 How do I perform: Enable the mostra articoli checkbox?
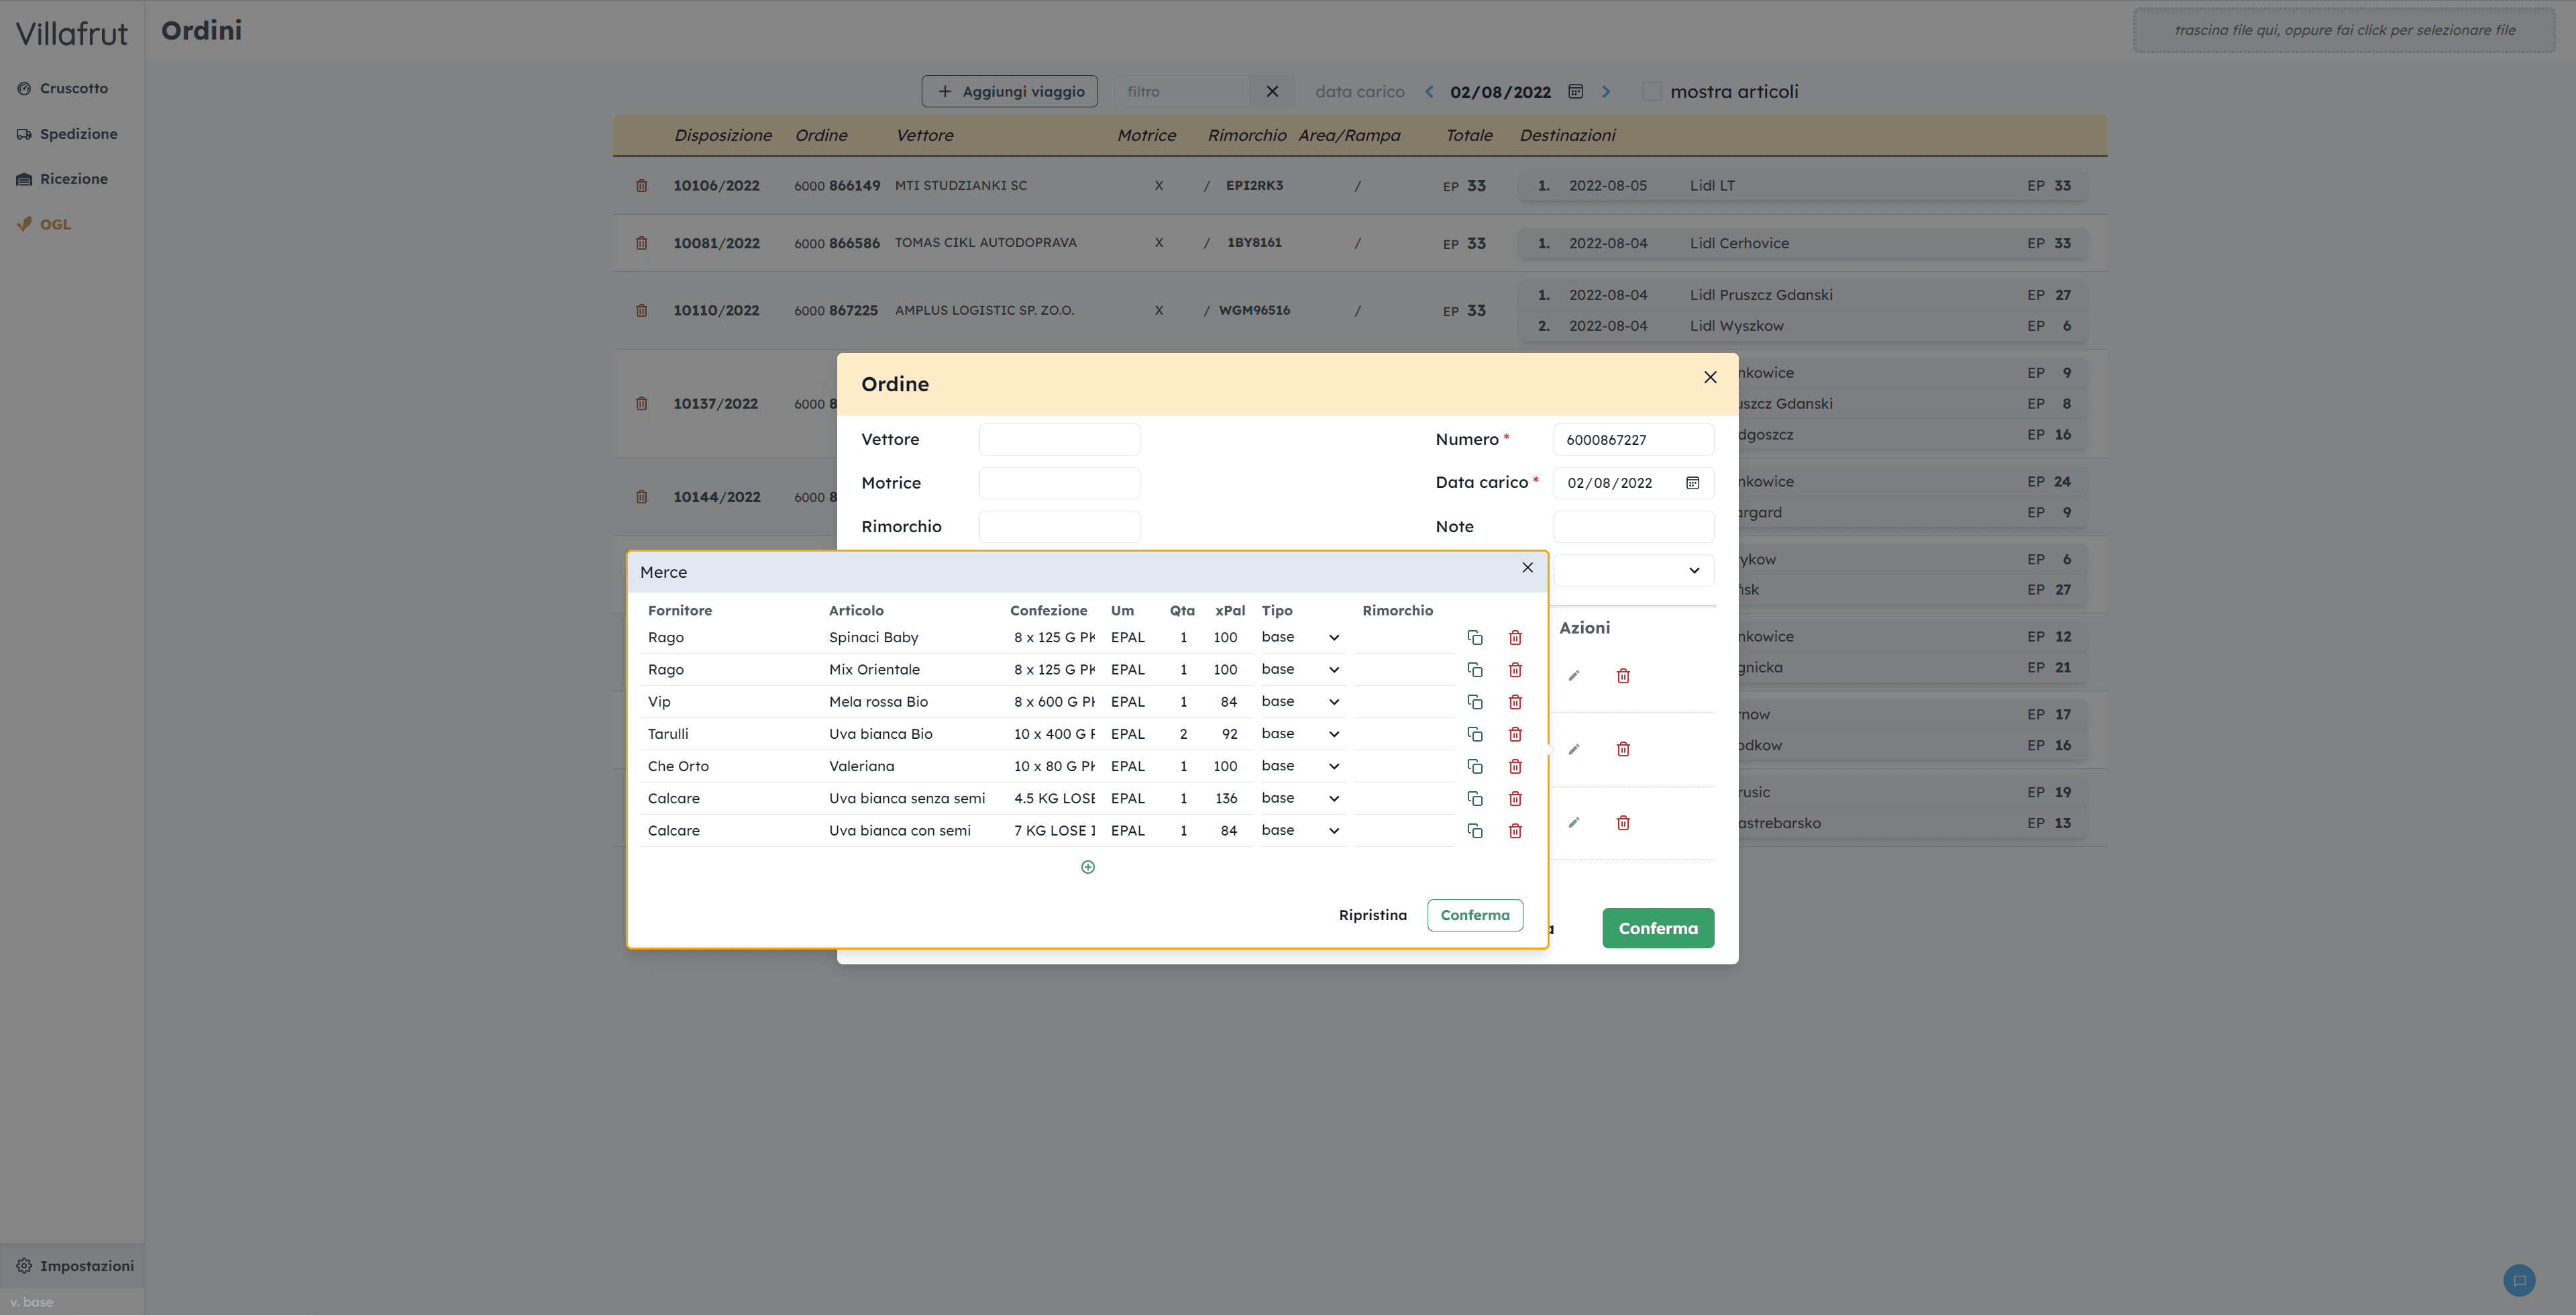1653,92
